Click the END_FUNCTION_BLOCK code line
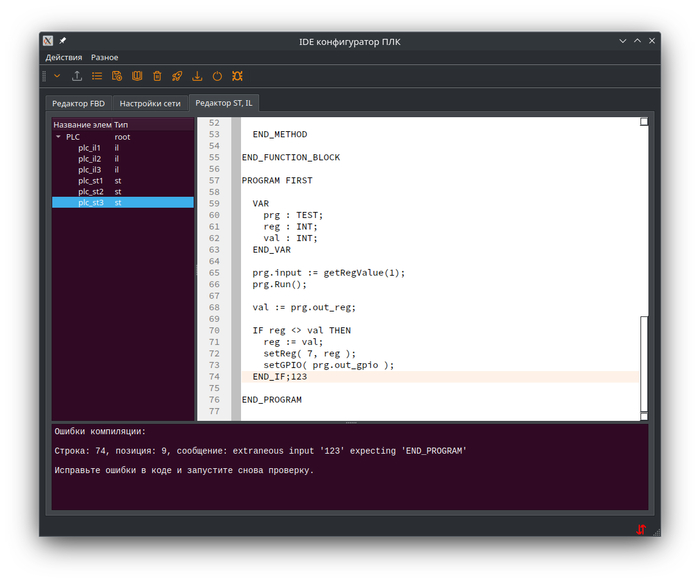Screen dimensions: 700x583 (291, 157)
